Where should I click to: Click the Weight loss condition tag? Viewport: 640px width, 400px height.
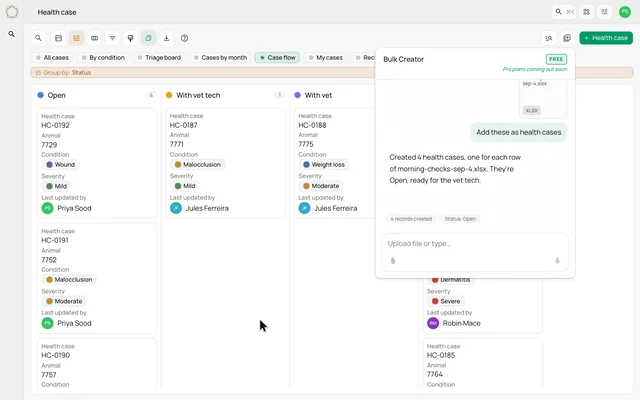click(x=324, y=164)
